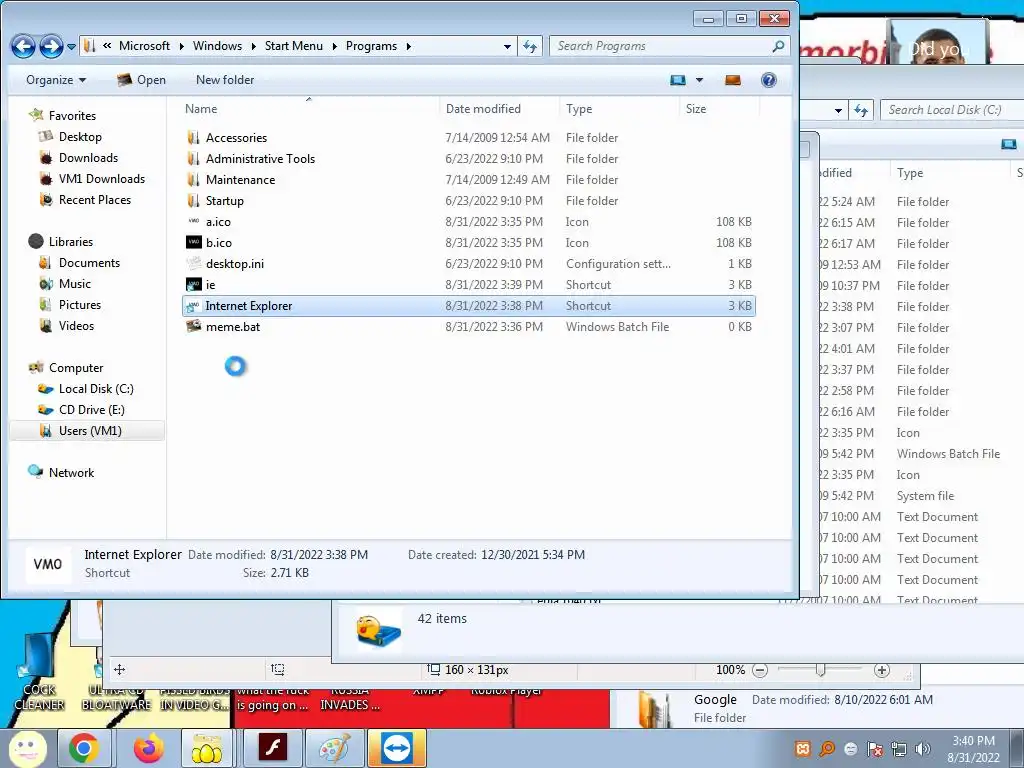Click the Windows breadcrumb

217,46
